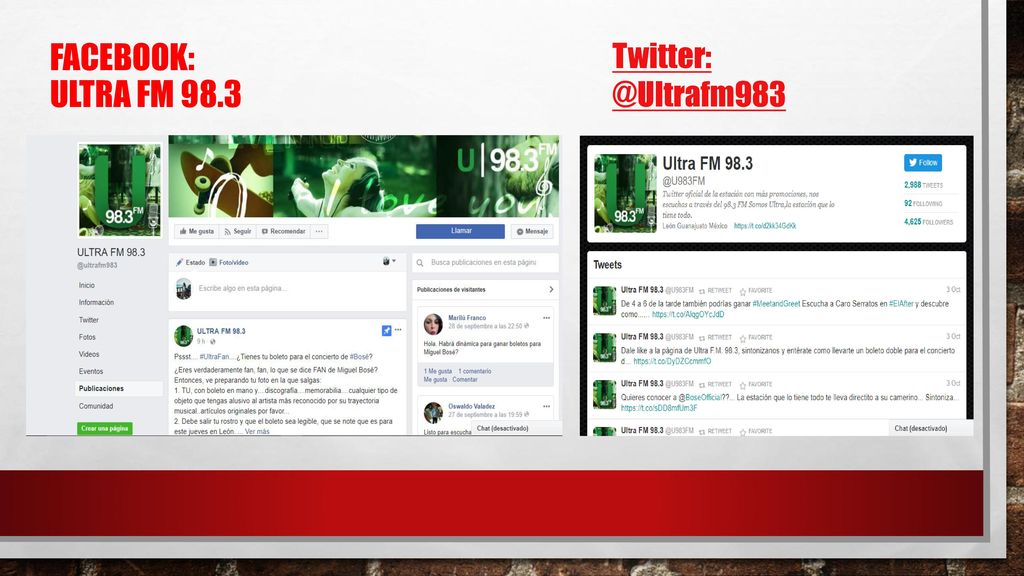Favorite the Quieres conocer tweet
Viewport: 1024px width, 576px height.
756,385
